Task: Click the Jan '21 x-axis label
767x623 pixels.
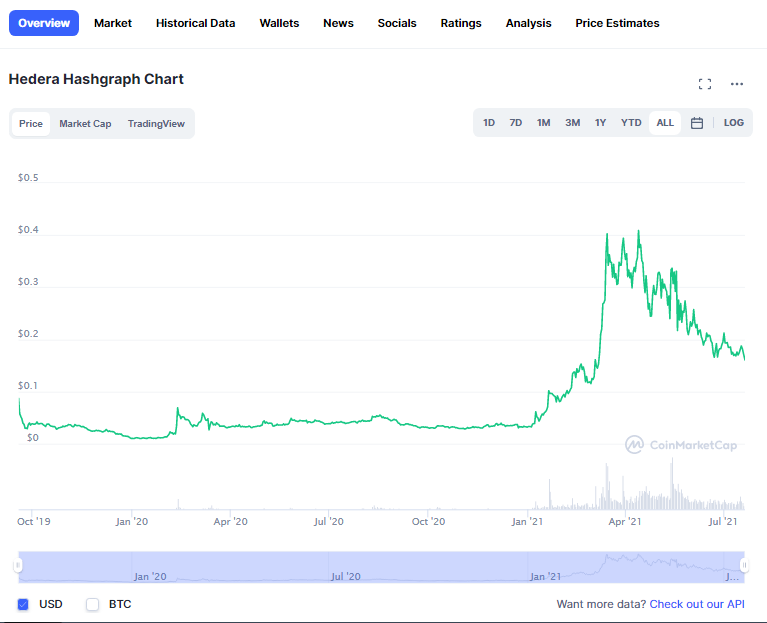Action: pos(527,521)
